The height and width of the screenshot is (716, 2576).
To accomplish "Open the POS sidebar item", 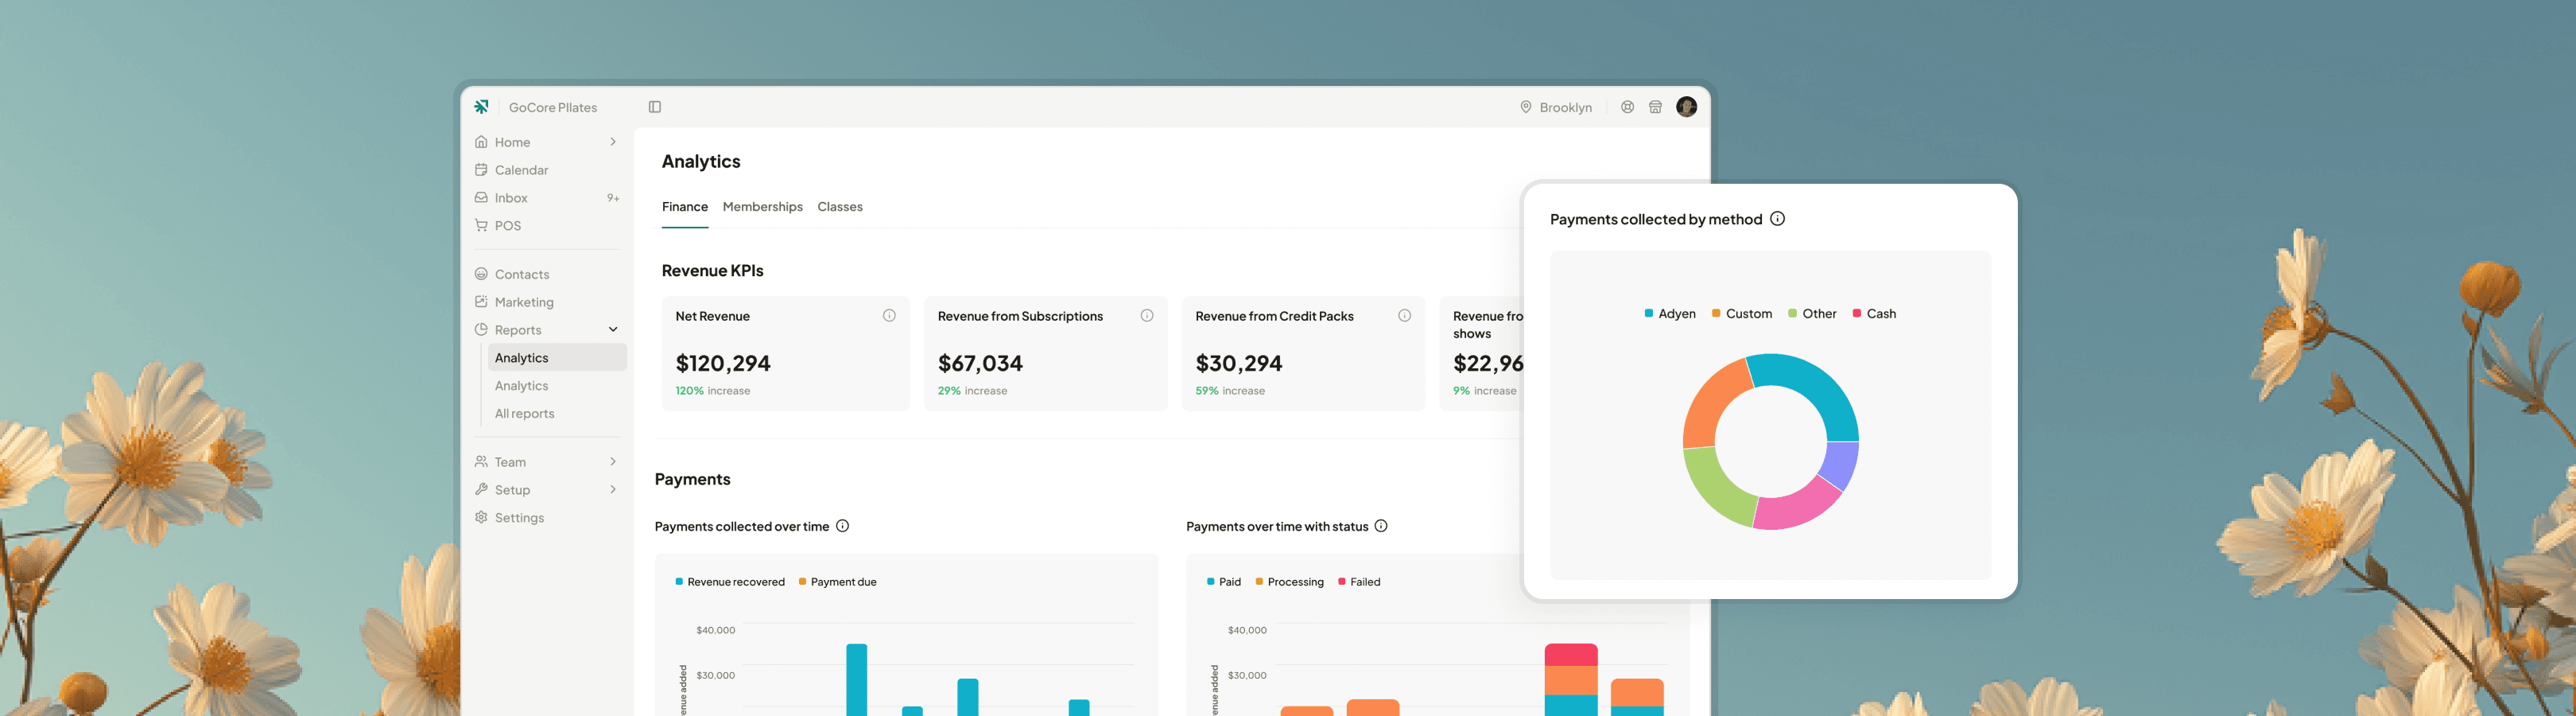I will coord(547,226).
